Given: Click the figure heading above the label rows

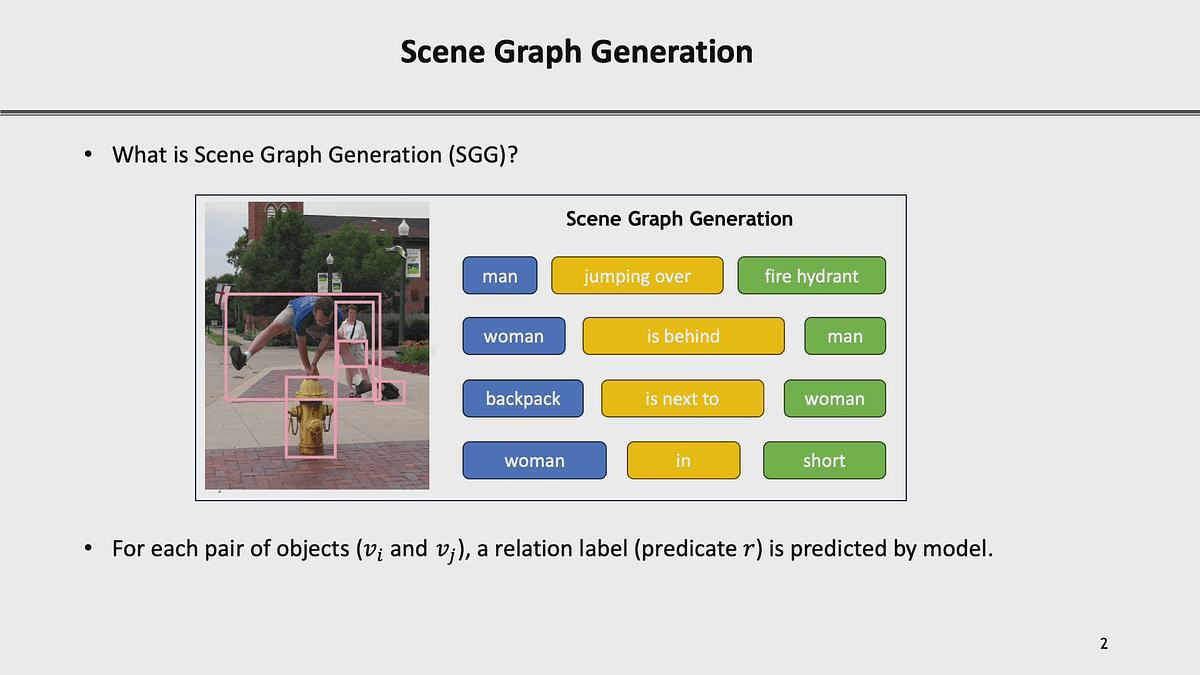Looking at the screenshot, I should click(679, 218).
